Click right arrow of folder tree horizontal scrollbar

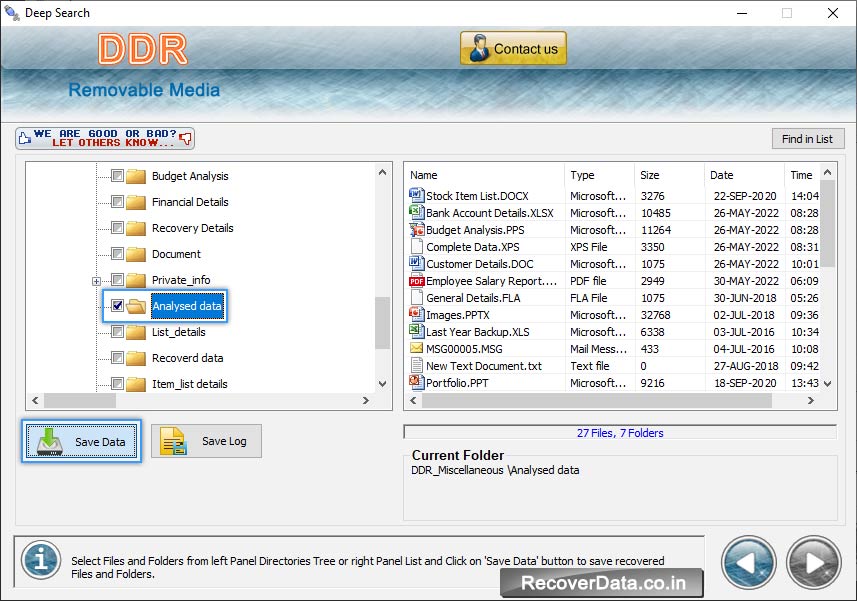coord(366,400)
